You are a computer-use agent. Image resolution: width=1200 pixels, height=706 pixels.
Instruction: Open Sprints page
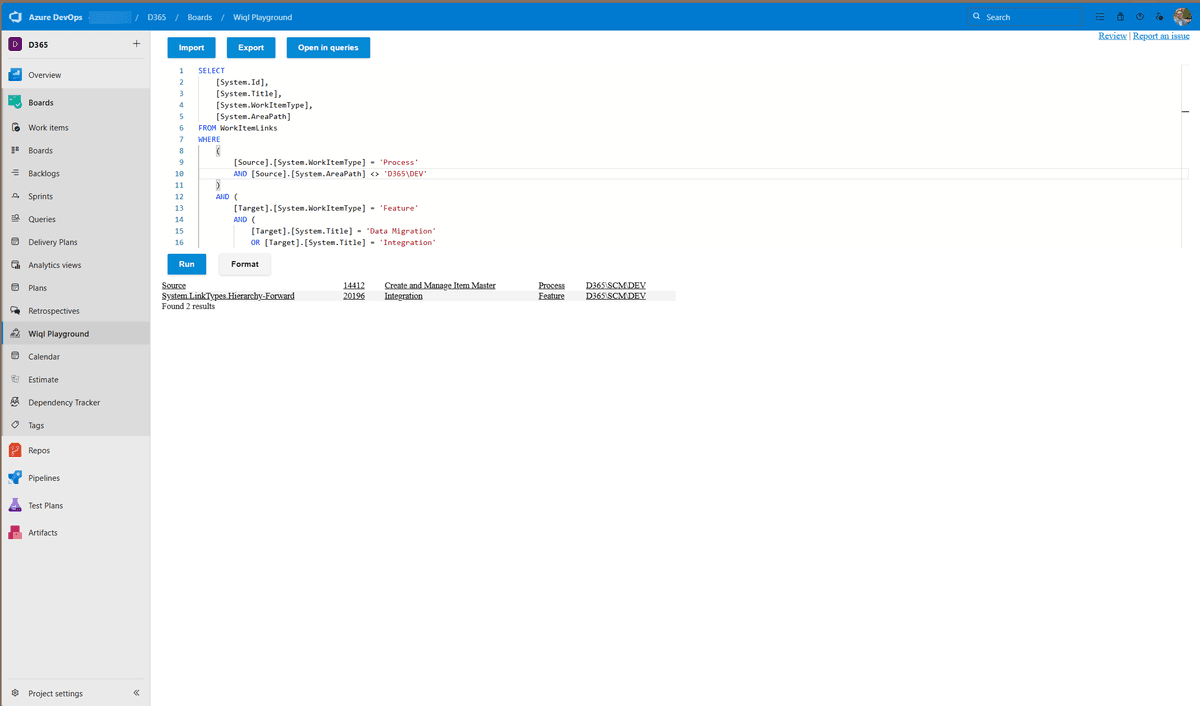click(x=75, y=196)
